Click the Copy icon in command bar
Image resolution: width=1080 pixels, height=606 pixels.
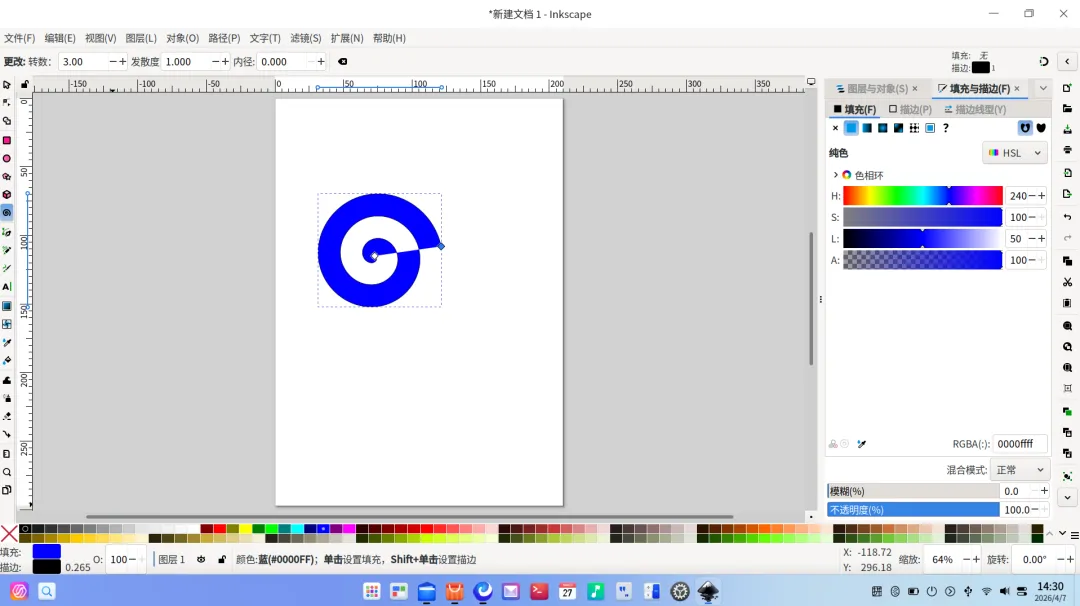point(1068,261)
